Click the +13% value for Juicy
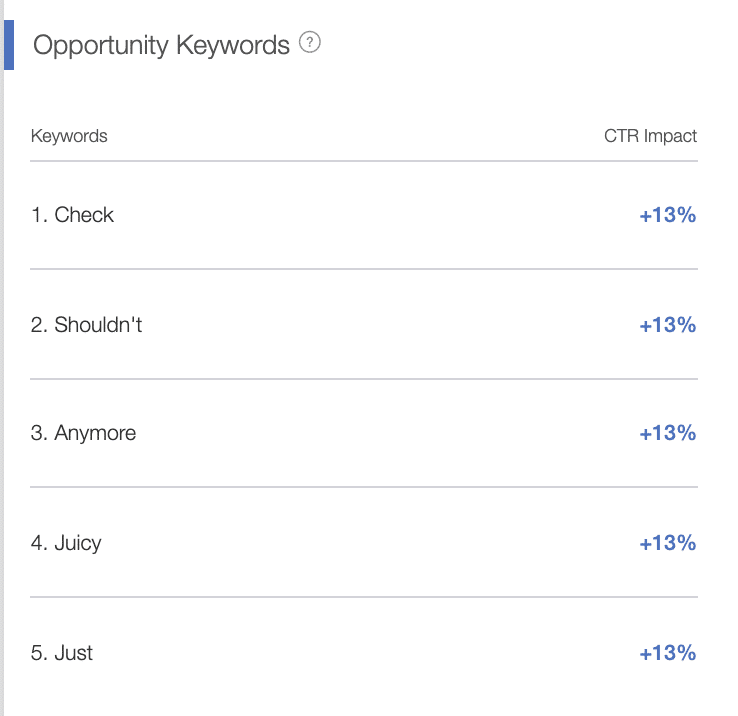738x716 pixels. pyautogui.click(x=667, y=543)
